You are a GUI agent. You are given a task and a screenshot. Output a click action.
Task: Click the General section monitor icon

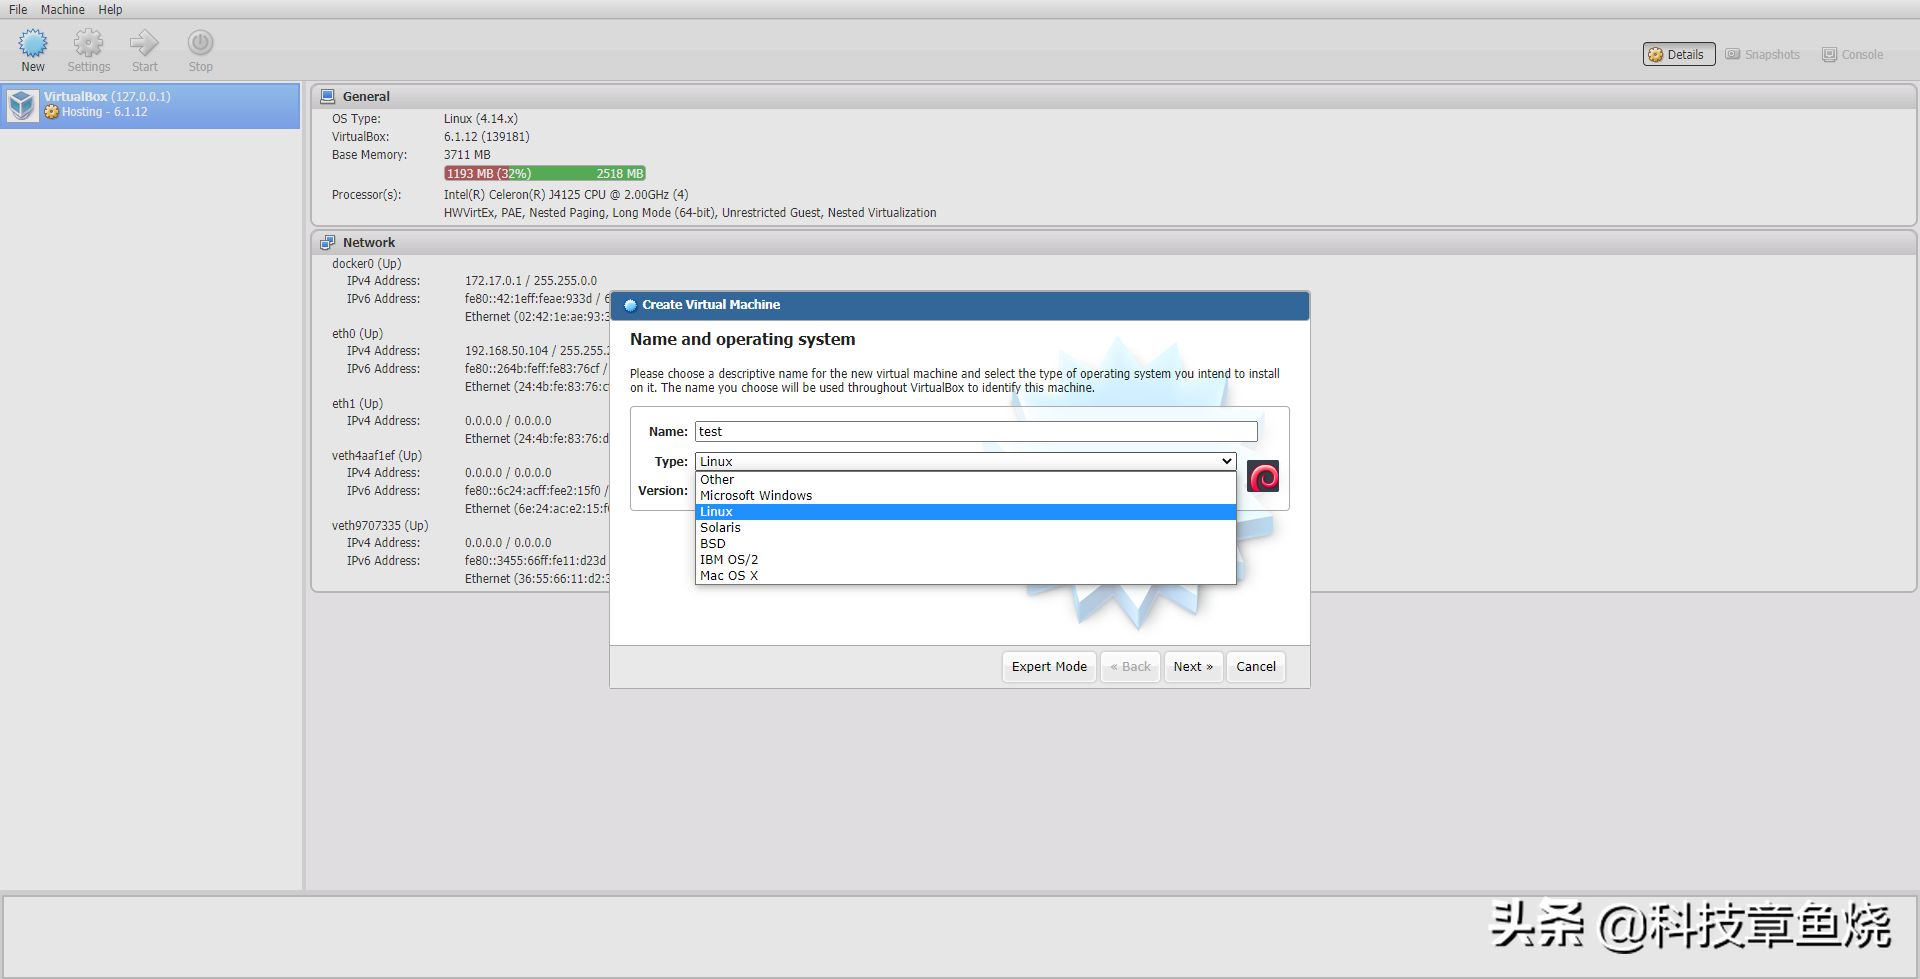pyautogui.click(x=327, y=97)
